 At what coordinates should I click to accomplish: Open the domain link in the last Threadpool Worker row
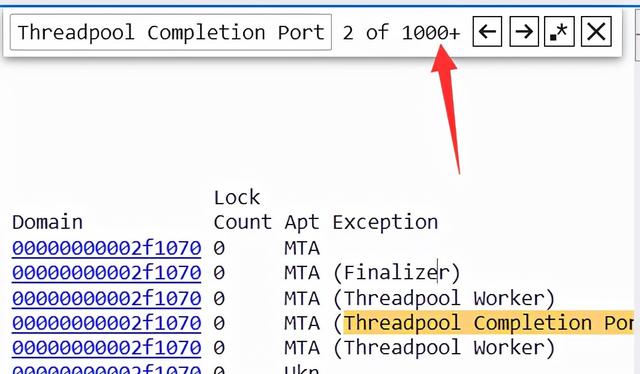click(107, 348)
